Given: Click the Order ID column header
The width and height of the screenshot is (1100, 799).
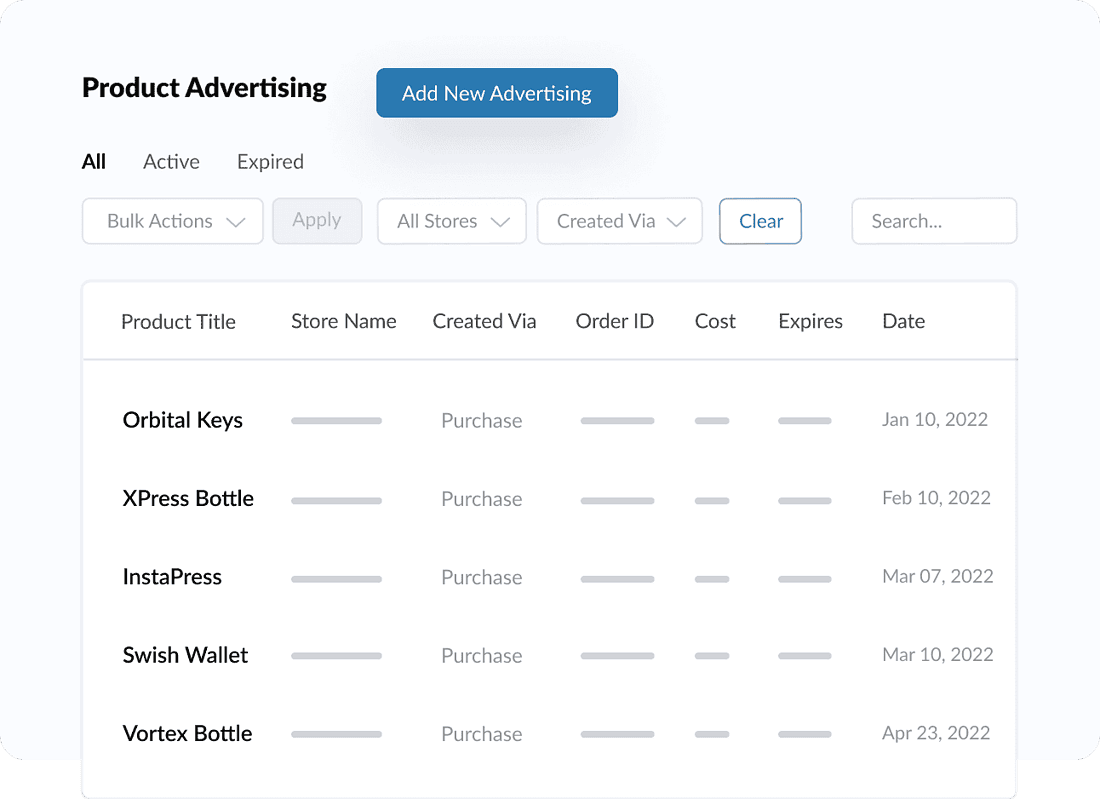Looking at the screenshot, I should [614, 322].
